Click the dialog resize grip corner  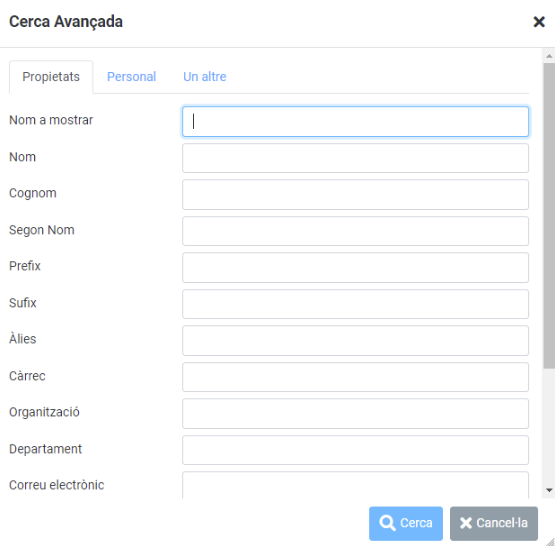click(550, 541)
